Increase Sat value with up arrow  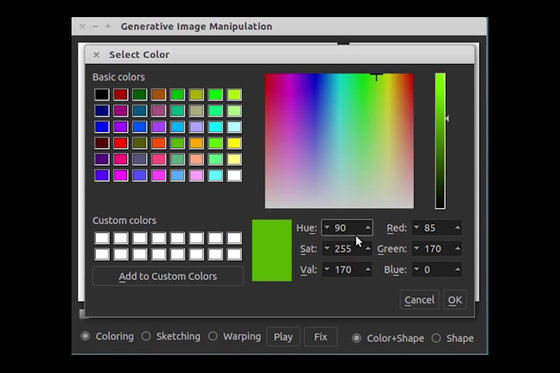tap(368, 248)
